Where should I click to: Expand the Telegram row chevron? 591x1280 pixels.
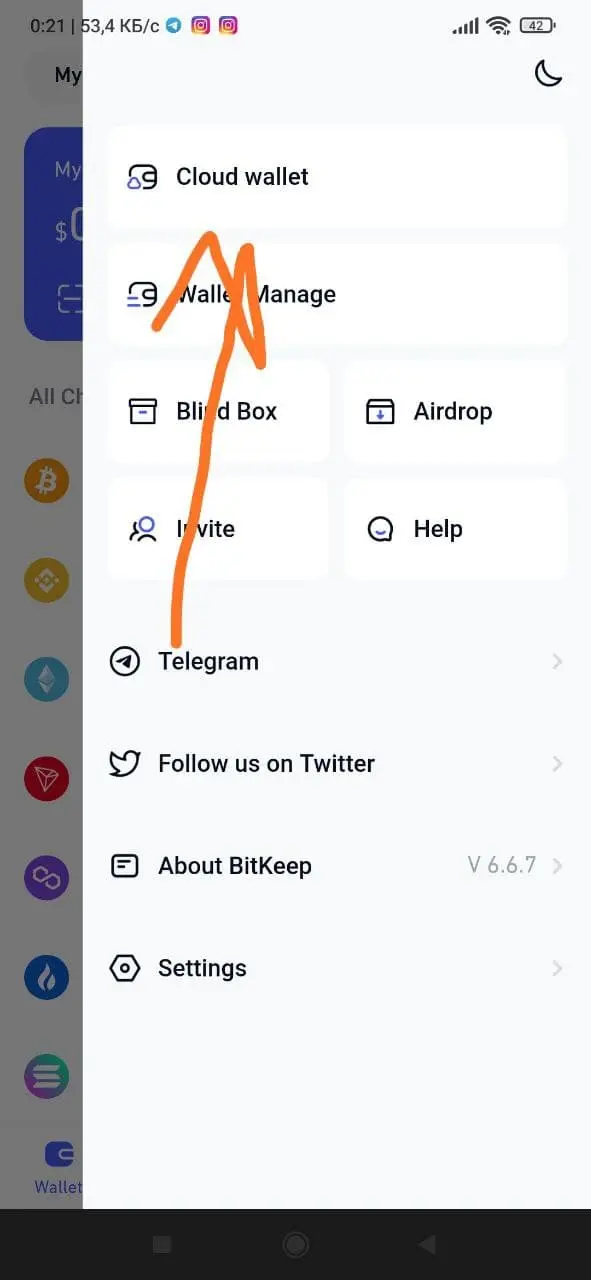tap(557, 661)
